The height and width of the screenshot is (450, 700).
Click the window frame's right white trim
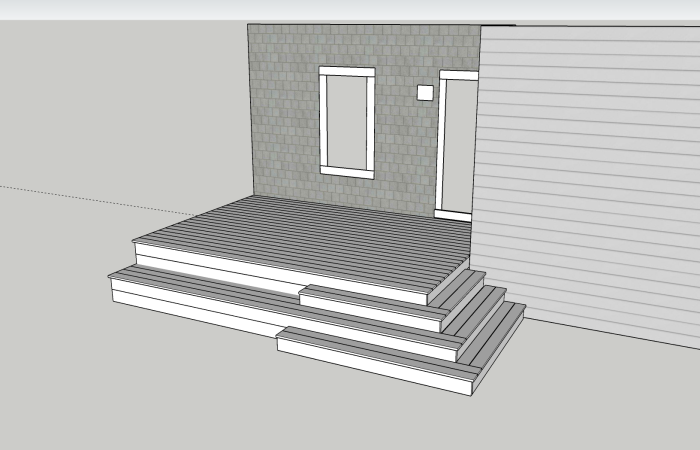point(370,121)
